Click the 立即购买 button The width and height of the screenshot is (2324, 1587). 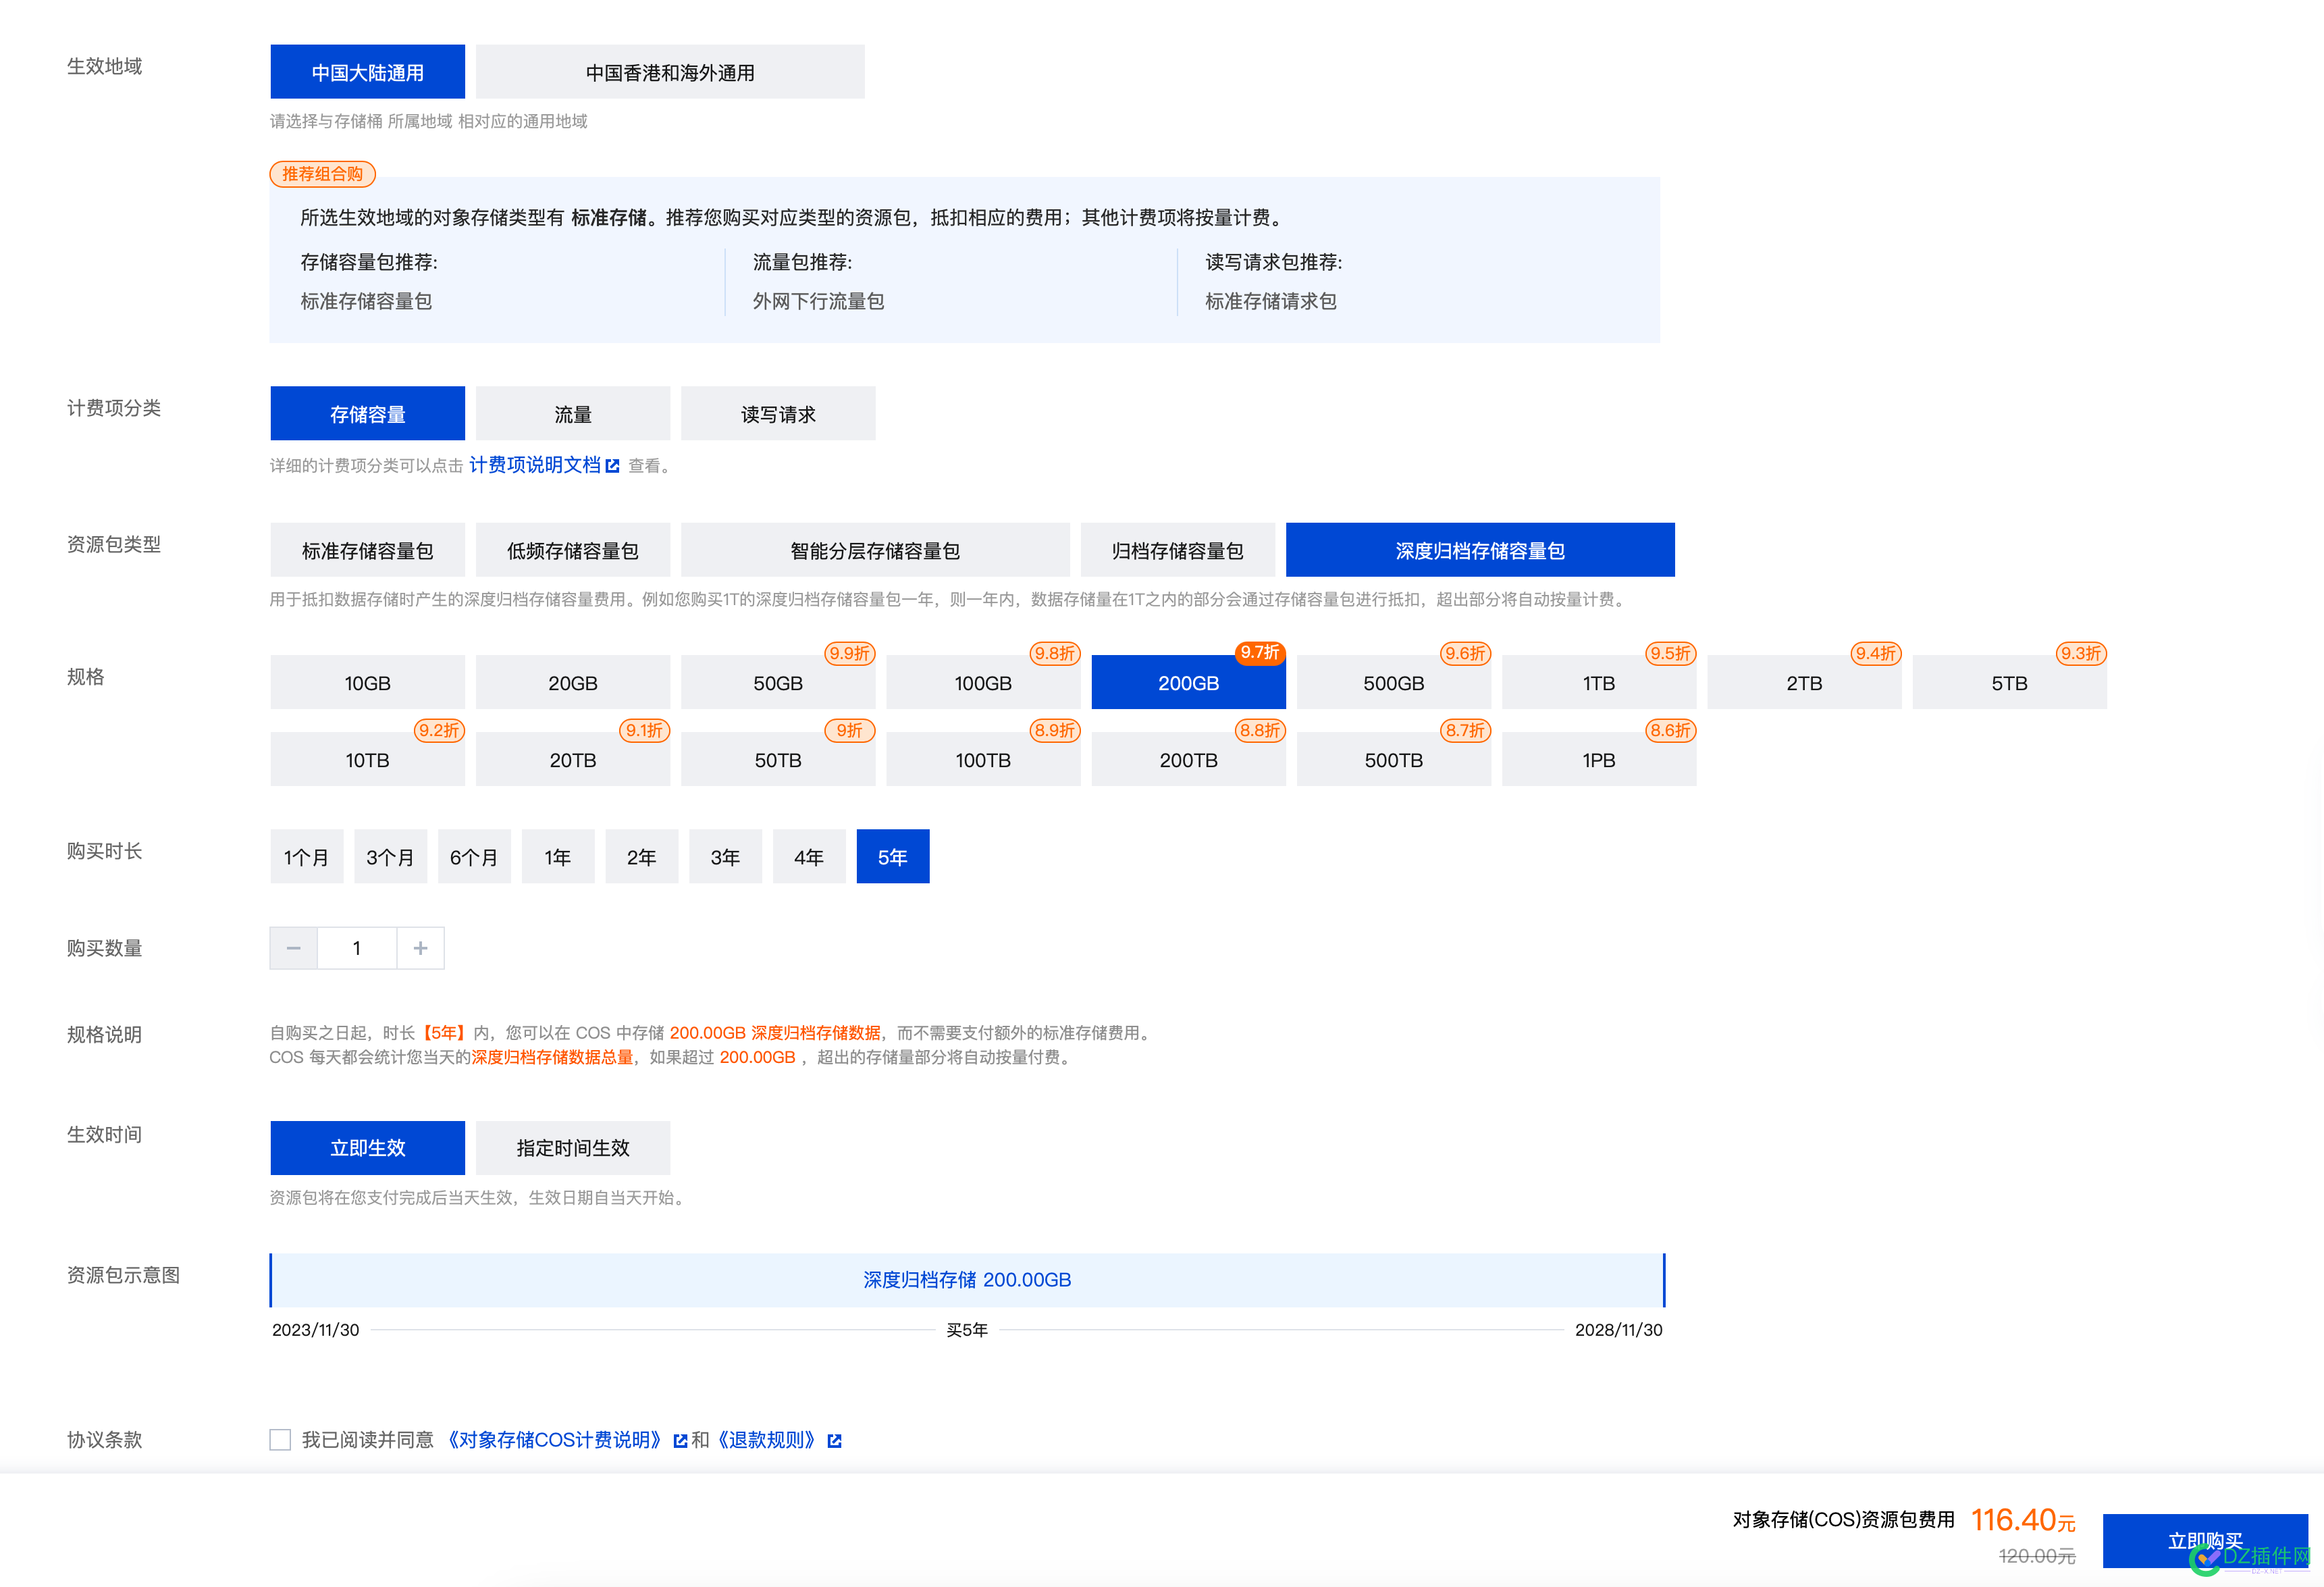[2205, 1541]
